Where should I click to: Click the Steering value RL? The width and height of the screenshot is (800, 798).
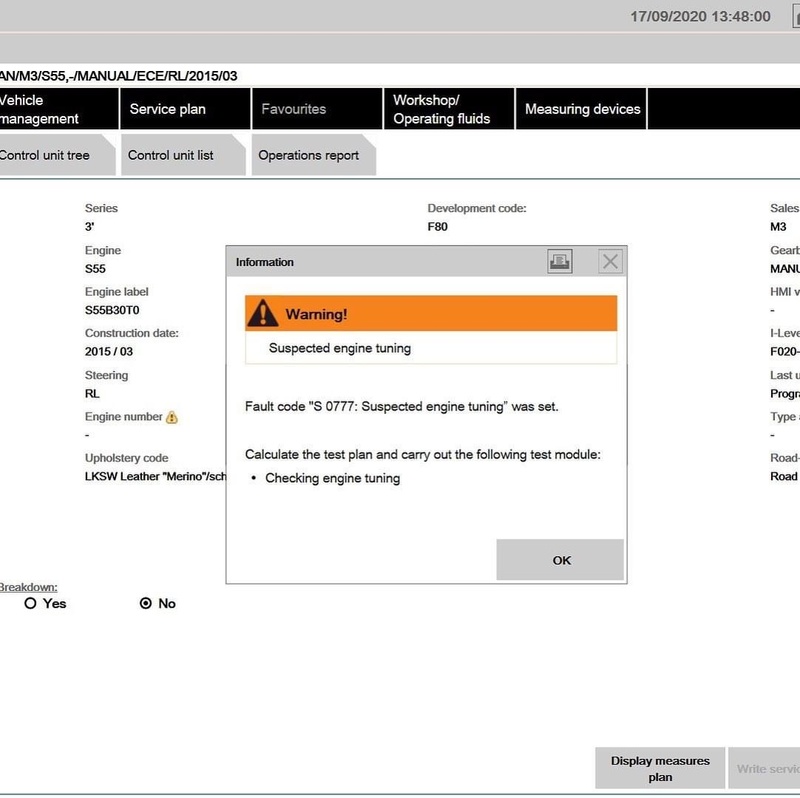point(92,393)
